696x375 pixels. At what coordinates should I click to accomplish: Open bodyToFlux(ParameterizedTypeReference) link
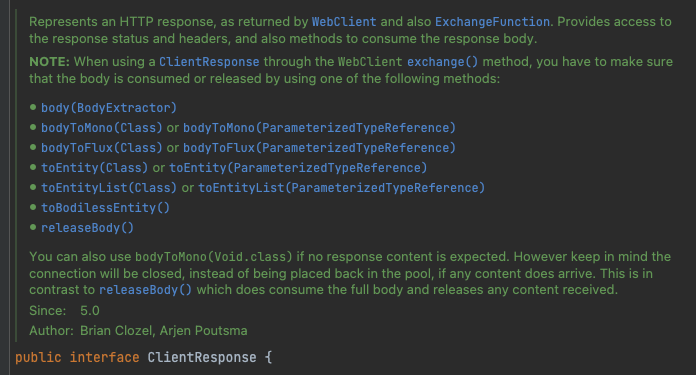(319, 148)
